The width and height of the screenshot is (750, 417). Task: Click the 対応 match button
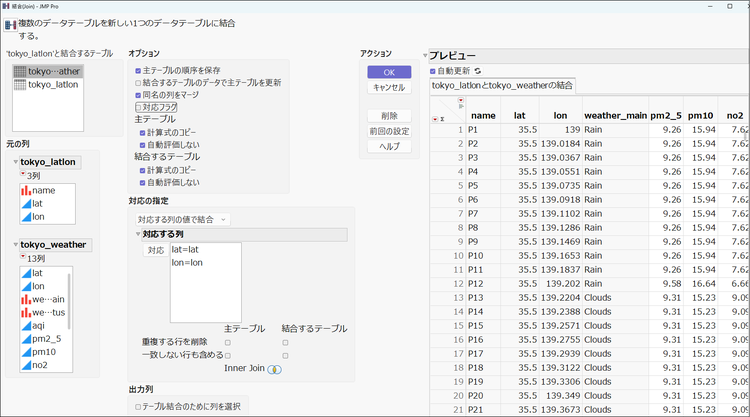pyautogui.click(x=156, y=250)
